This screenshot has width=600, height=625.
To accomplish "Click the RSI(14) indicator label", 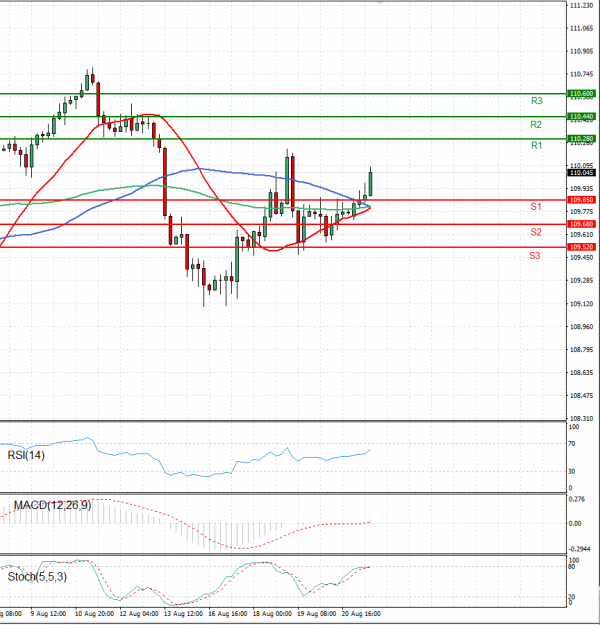I will [x=26, y=455].
